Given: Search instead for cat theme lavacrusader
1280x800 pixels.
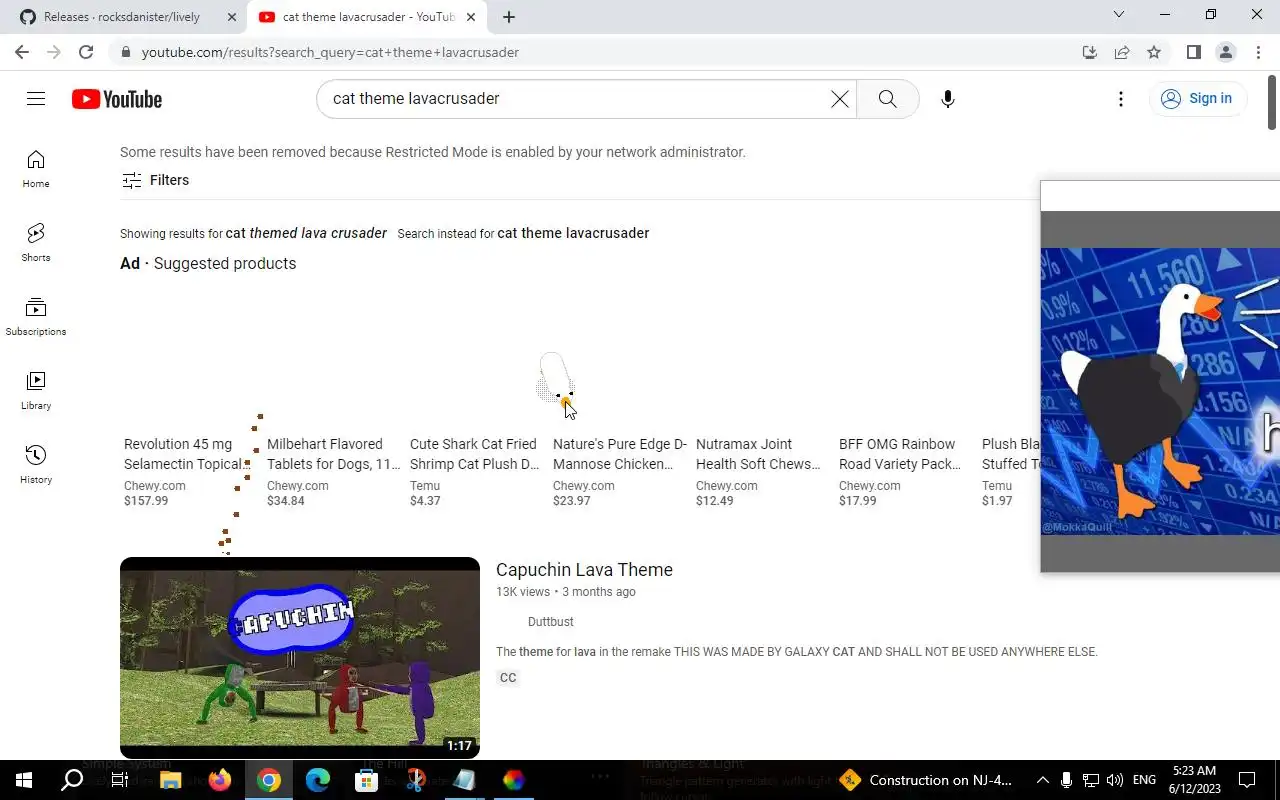Looking at the screenshot, I should pyautogui.click(x=573, y=233).
